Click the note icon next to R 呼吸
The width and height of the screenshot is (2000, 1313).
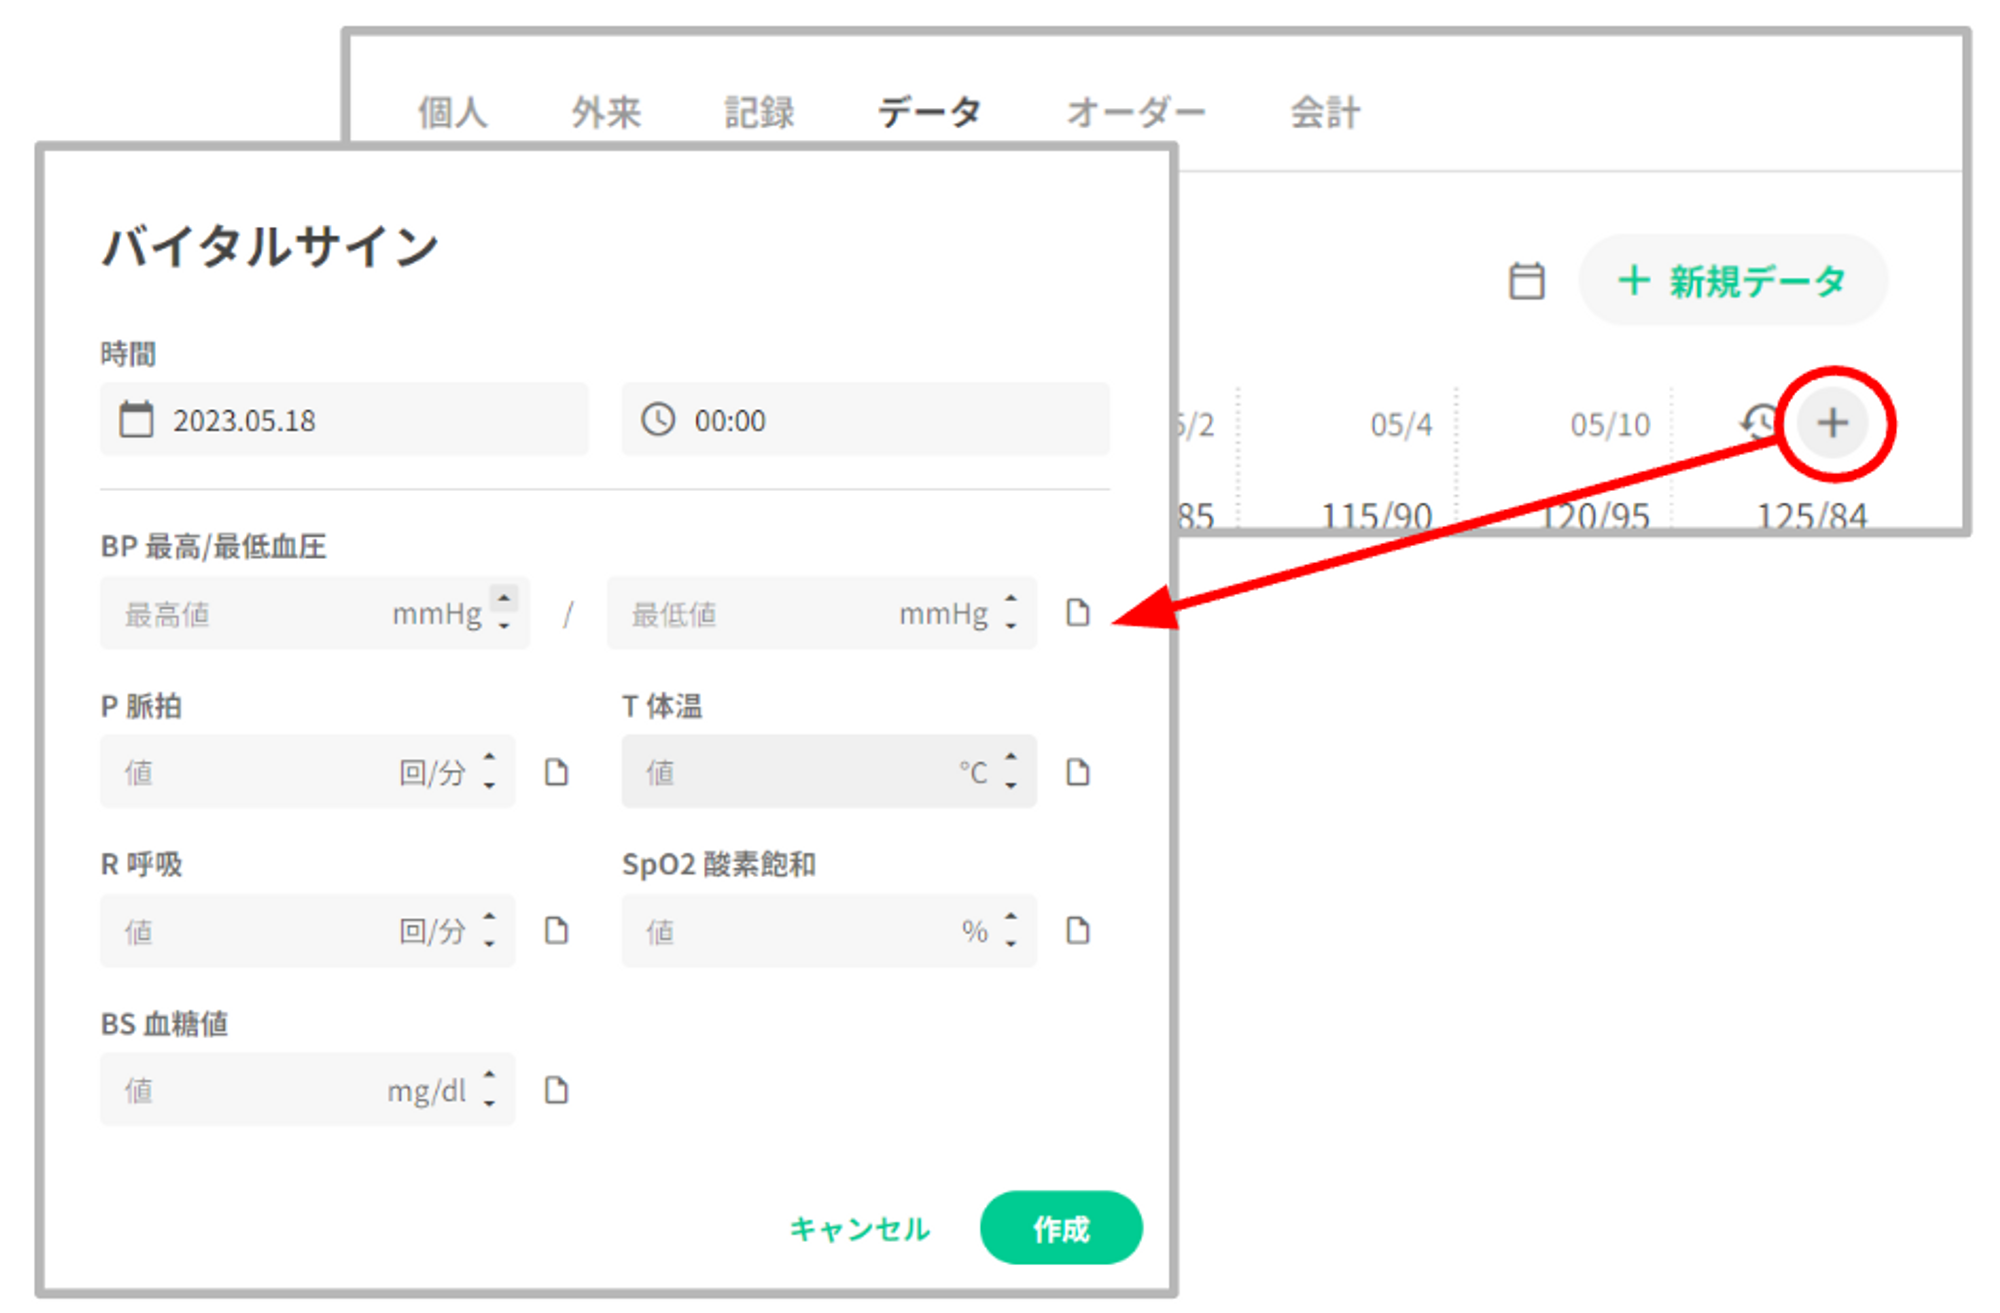point(556,931)
